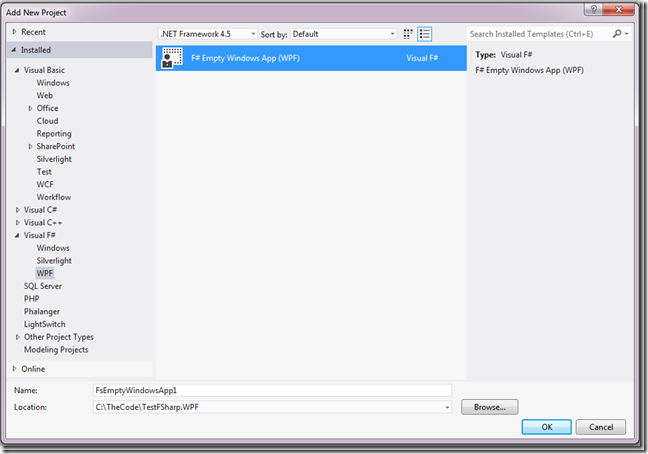Click the Cancel button
The image size is (648, 454).
(600, 427)
